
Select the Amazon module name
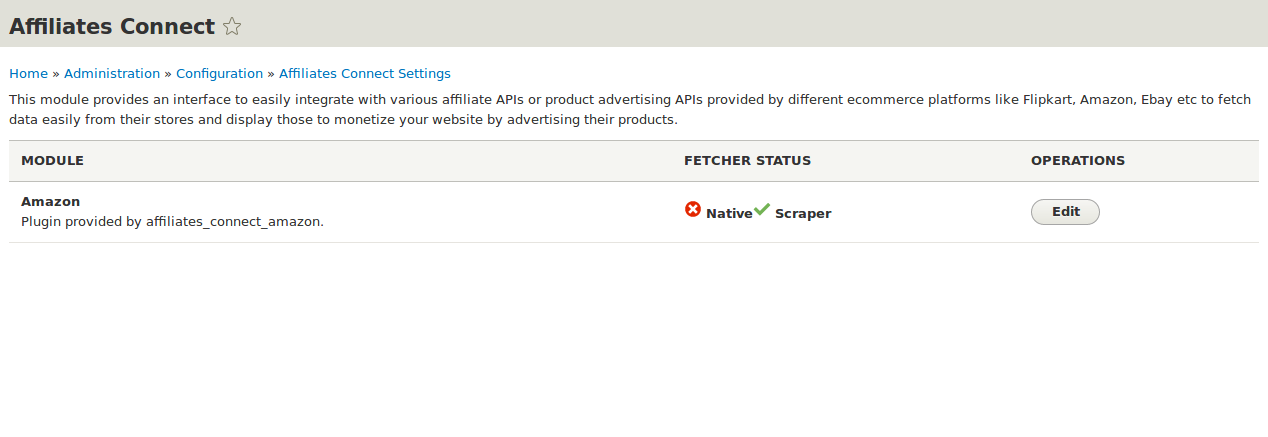[50, 201]
